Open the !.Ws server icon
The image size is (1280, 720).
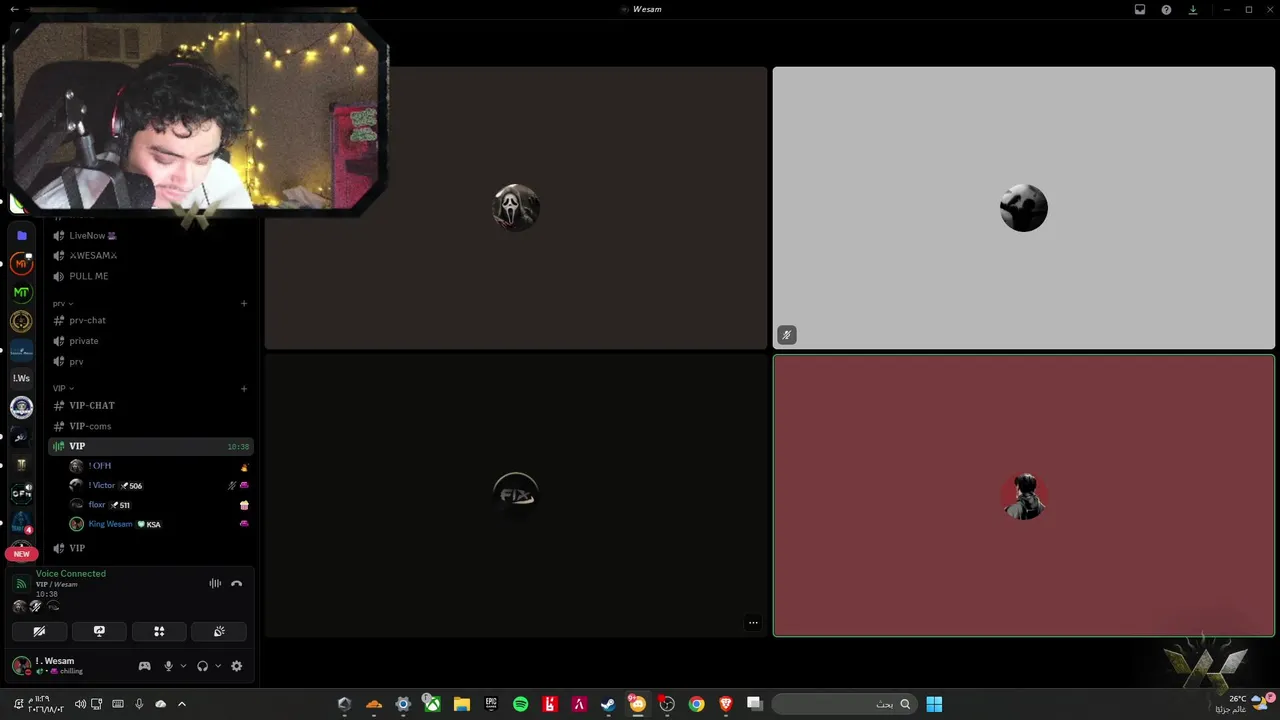(21, 378)
